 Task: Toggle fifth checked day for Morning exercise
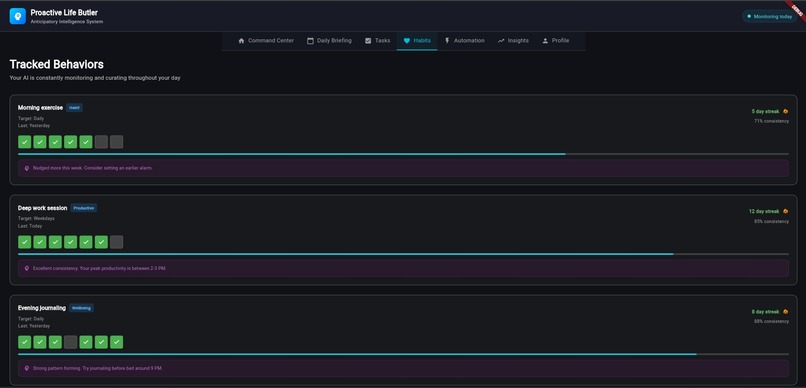[x=86, y=142]
